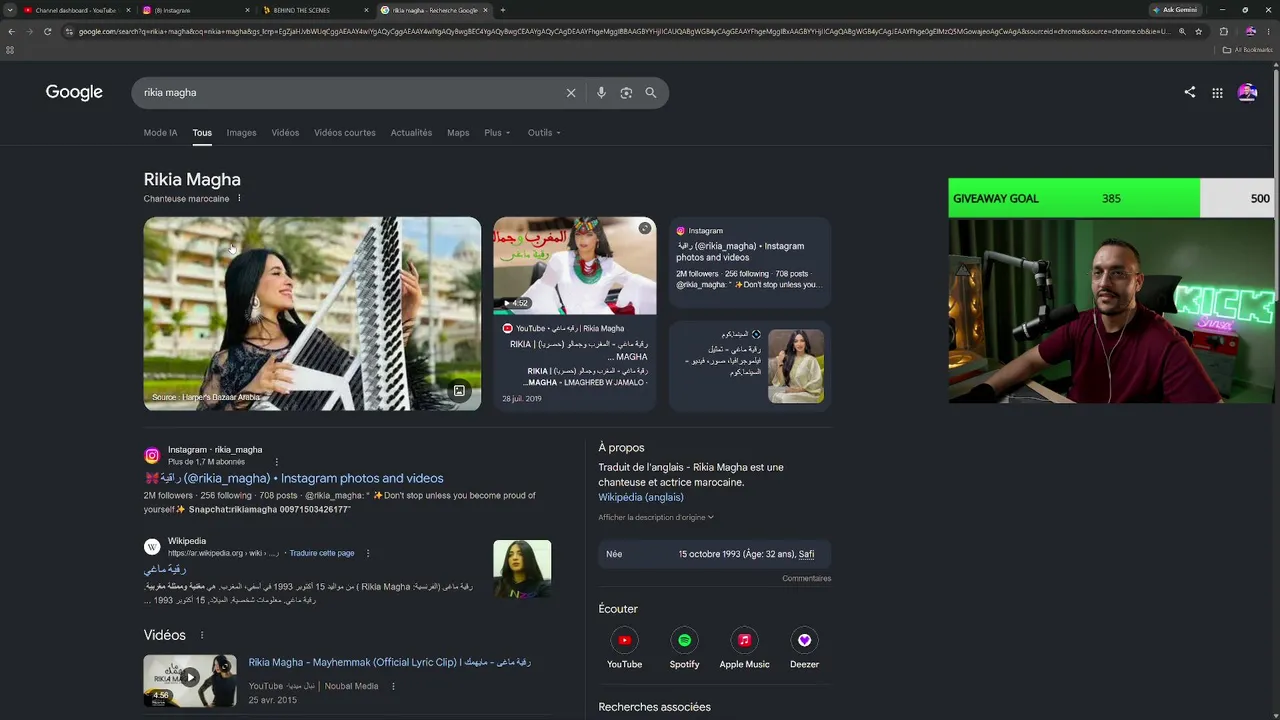Screen dimensions: 1280x720
Task: Close the rikia magha Google search tab
Action: (486, 10)
